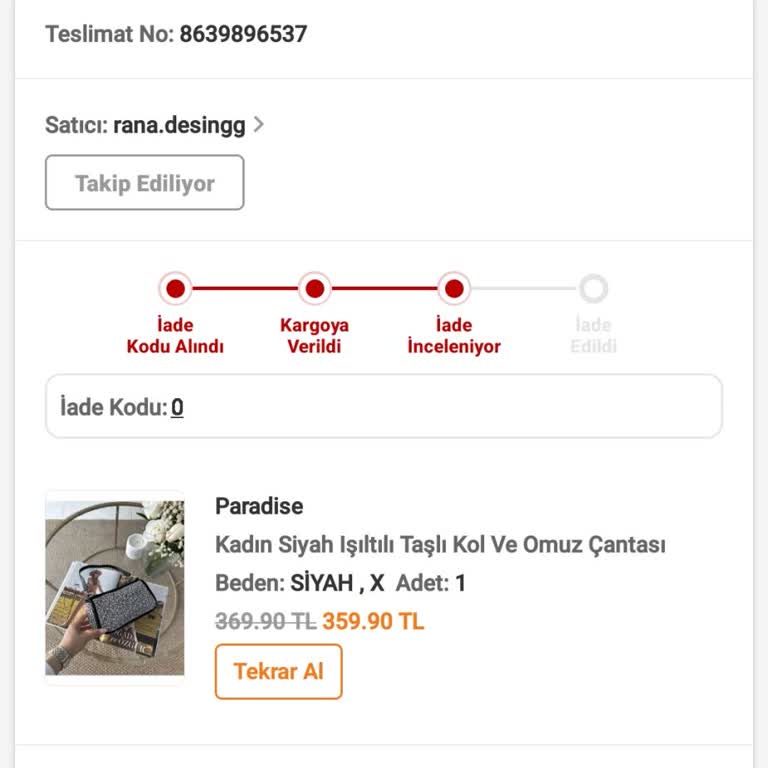Open the handbag product thumbnail
Screen dimensions: 768x768
[115, 588]
